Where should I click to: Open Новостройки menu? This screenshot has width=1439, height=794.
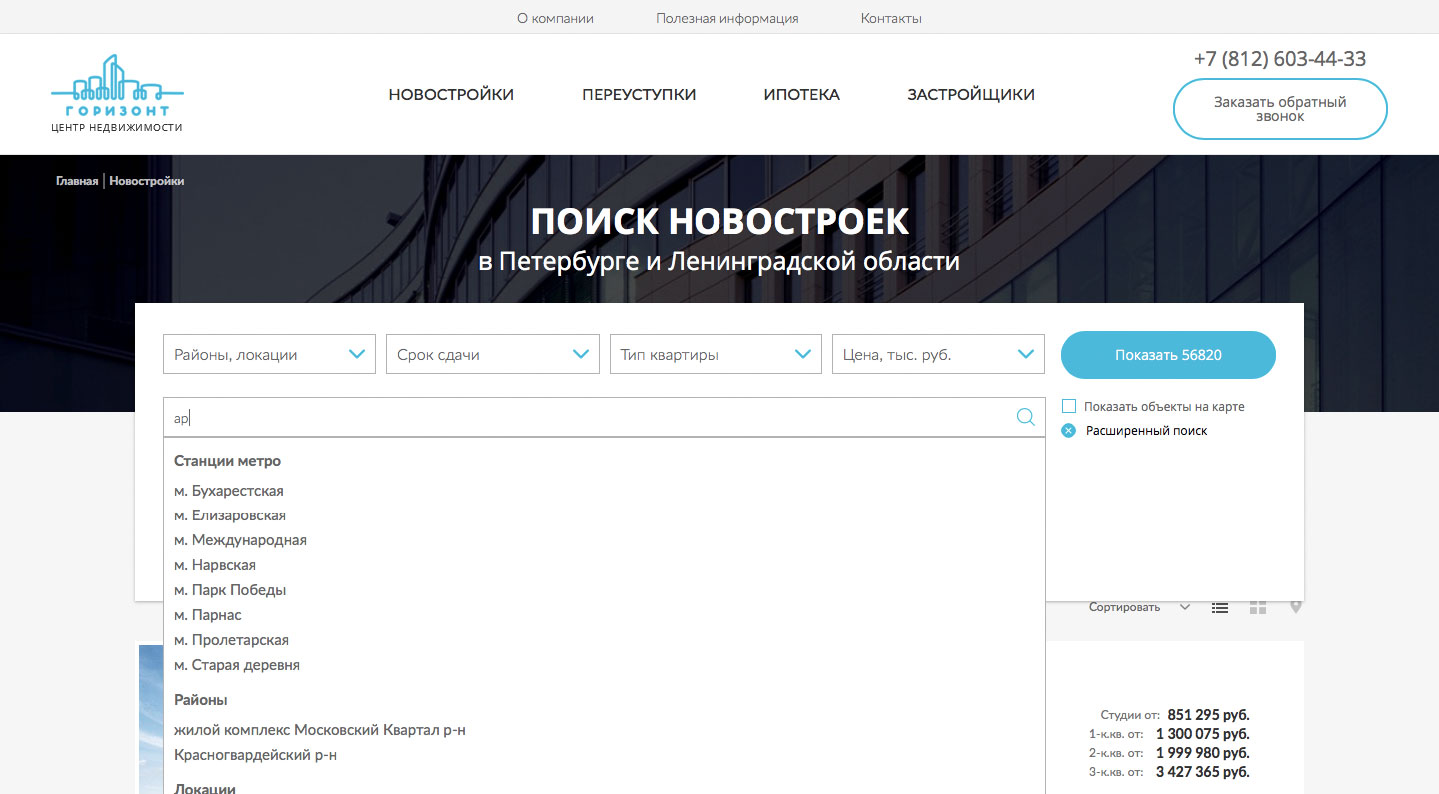tap(451, 95)
